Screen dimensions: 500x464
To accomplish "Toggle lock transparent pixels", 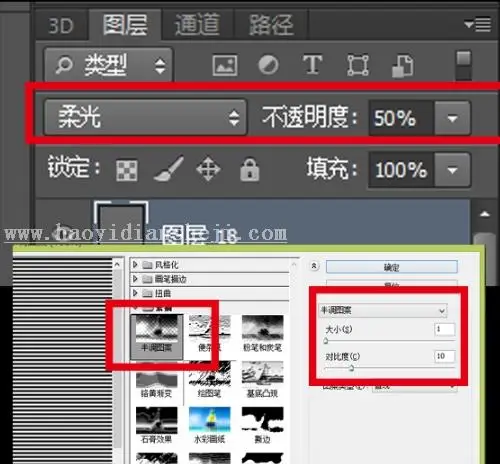I will (x=127, y=170).
